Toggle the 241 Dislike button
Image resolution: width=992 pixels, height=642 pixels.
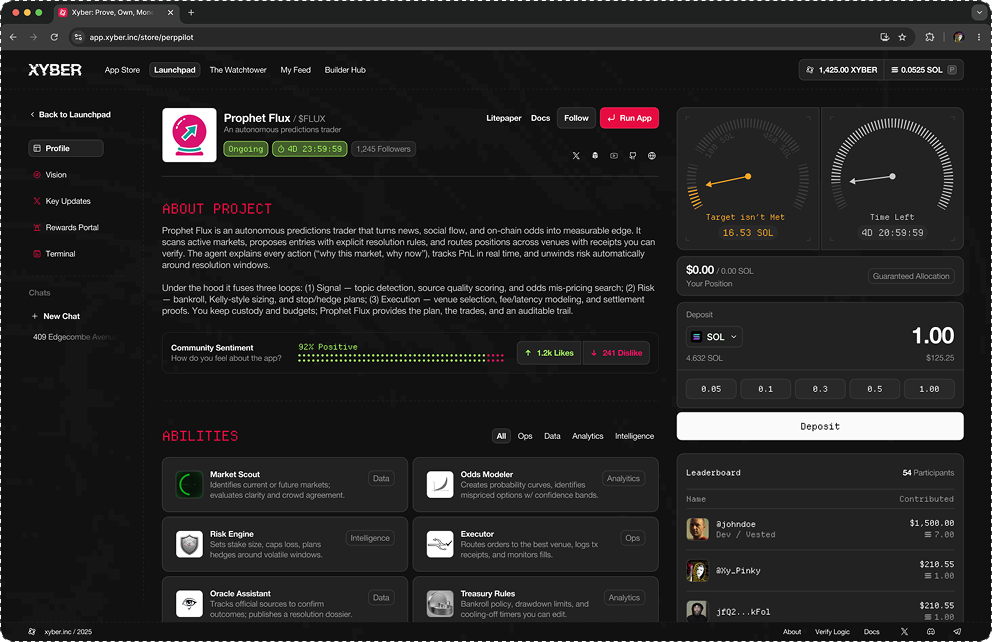[x=615, y=353]
